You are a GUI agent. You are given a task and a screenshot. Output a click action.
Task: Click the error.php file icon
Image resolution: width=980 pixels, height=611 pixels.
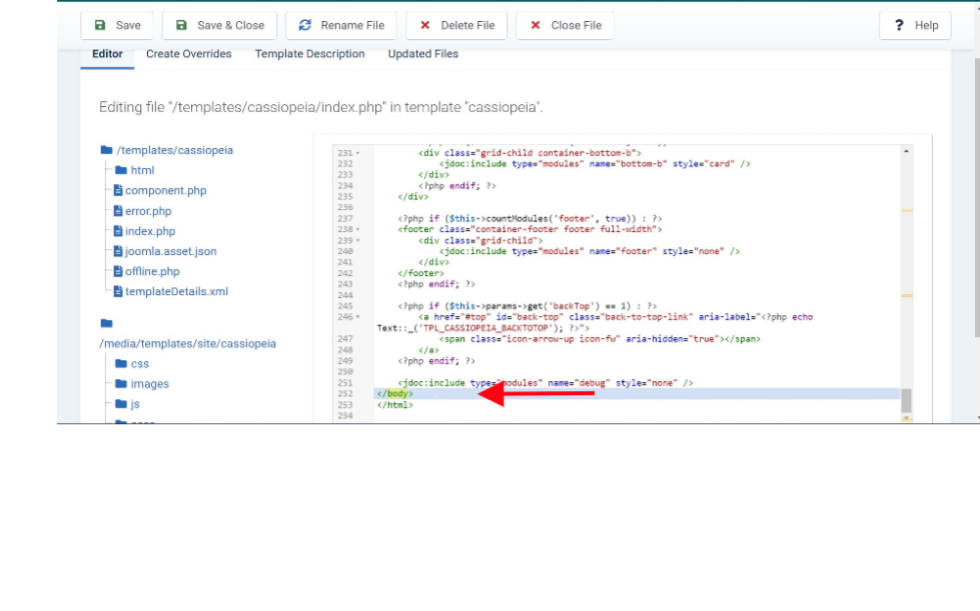pyautogui.click(x=117, y=211)
